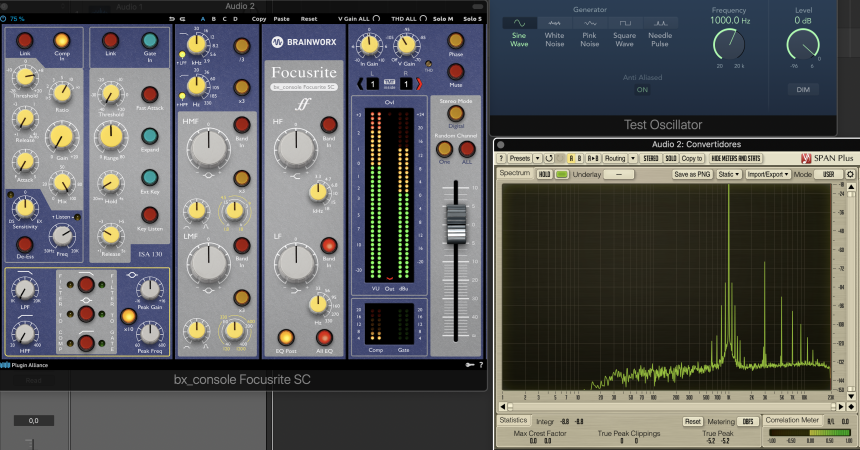Viewport: 860px width, 450px height.
Task: Open the key license icon in bx_console
Action: 470,364
